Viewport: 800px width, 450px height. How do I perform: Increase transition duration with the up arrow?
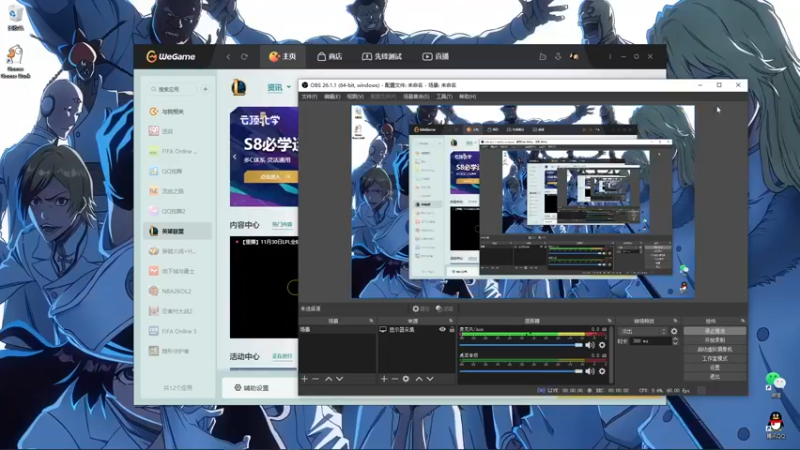[x=675, y=339]
